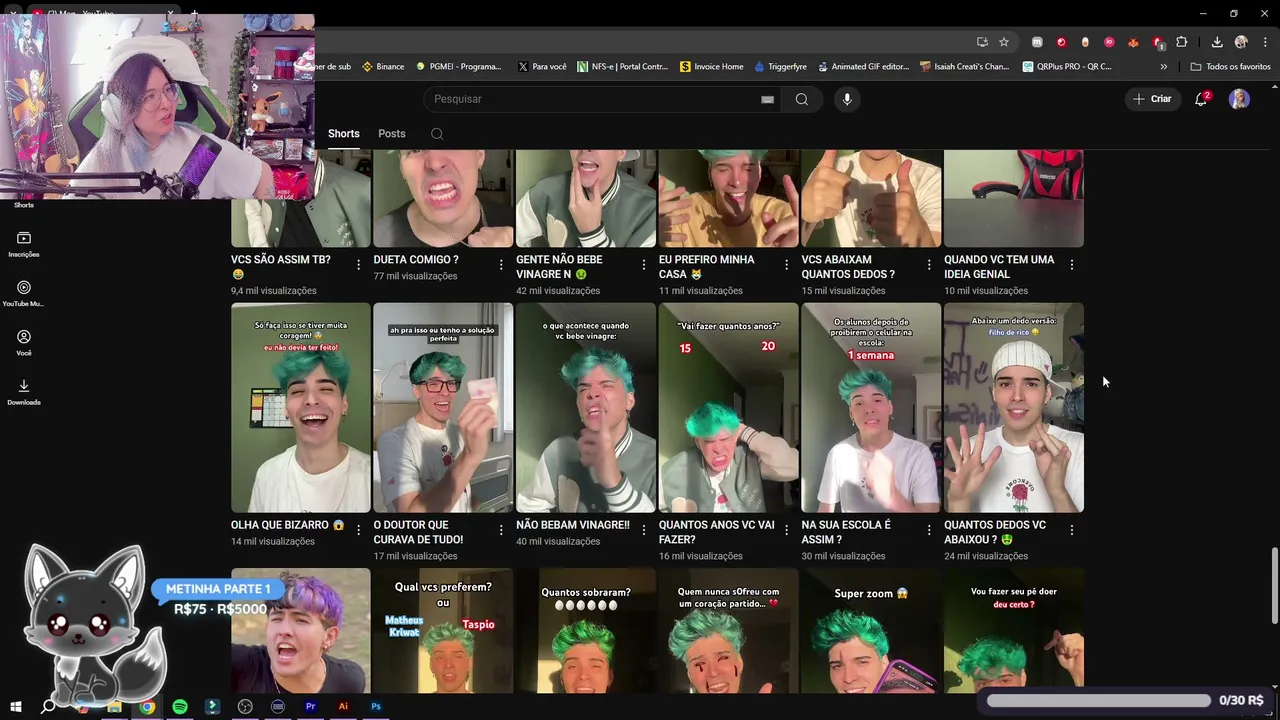
Task: Open options for NA SUA ESCOLA É ASSIM ?
Action: pyautogui.click(x=929, y=530)
